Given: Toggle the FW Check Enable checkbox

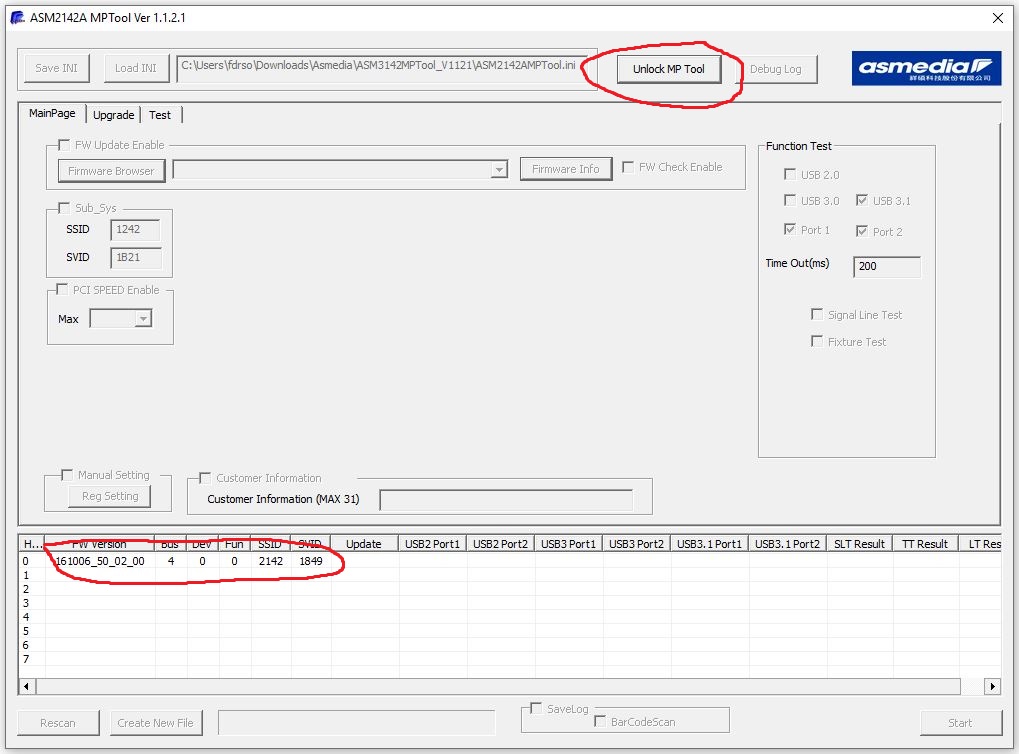Looking at the screenshot, I should pyautogui.click(x=628, y=167).
